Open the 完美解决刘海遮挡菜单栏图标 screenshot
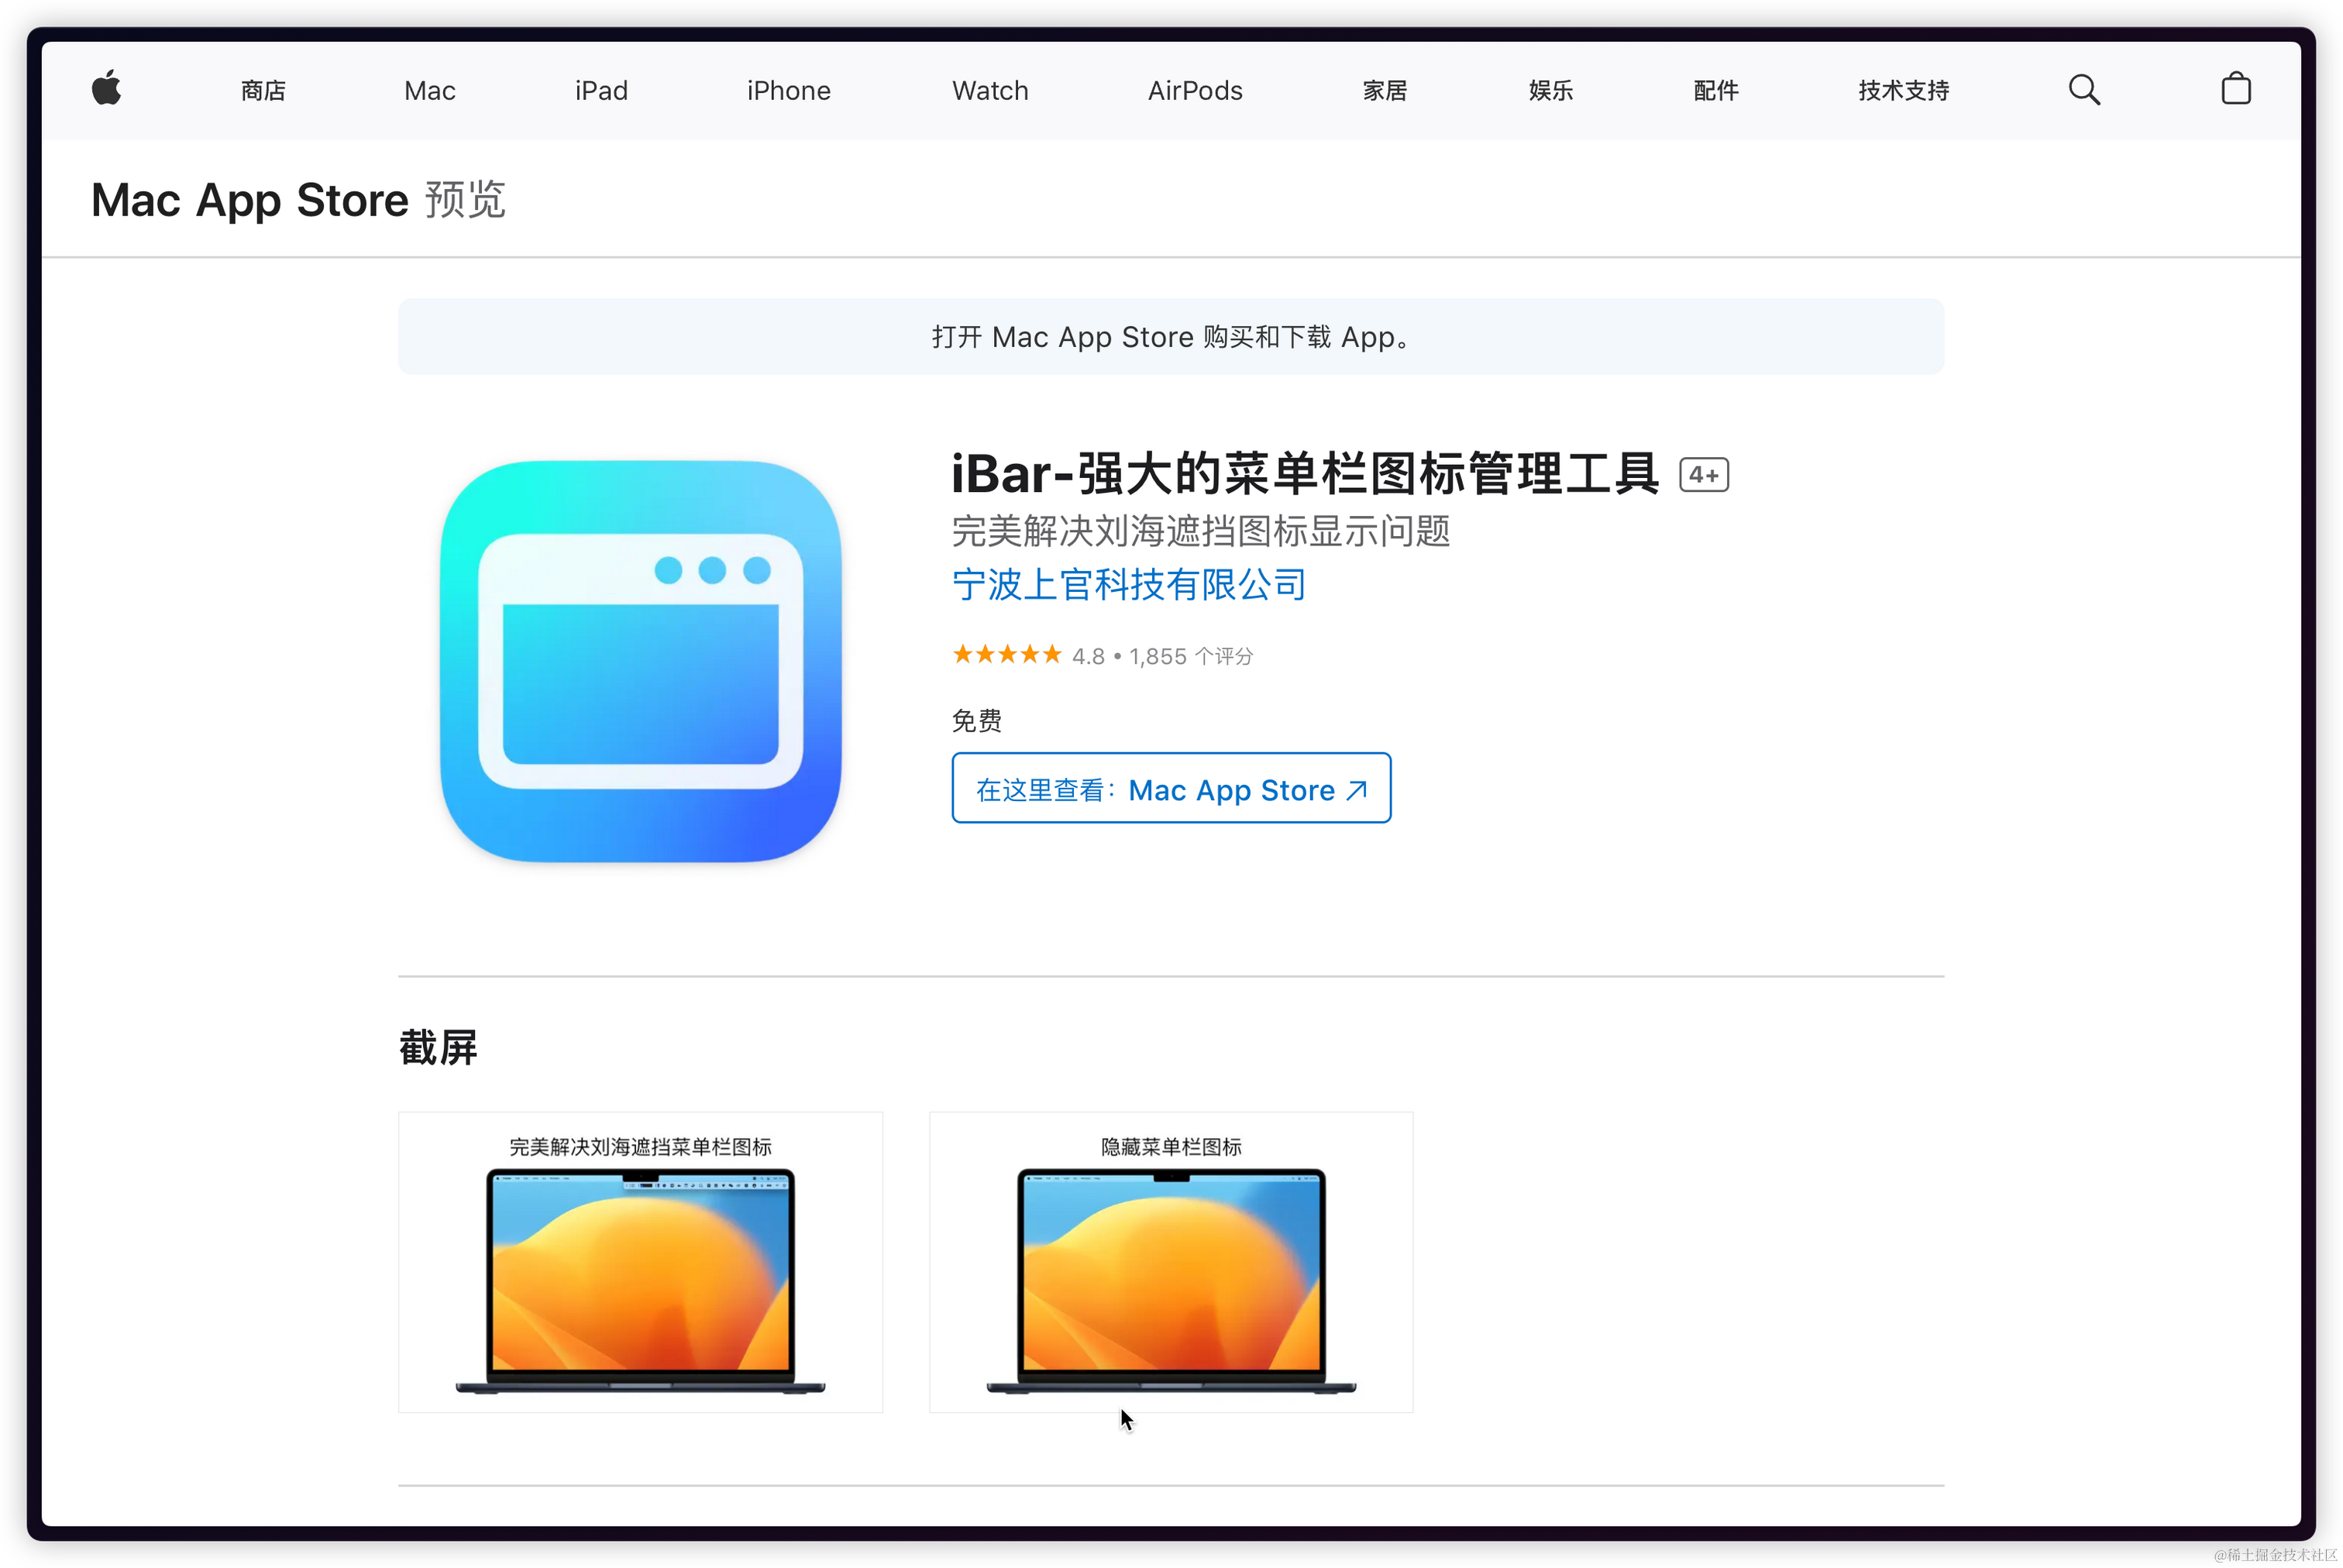Image resolution: width=2343 pixels, height=1568 pixels. pos(640,1262)
